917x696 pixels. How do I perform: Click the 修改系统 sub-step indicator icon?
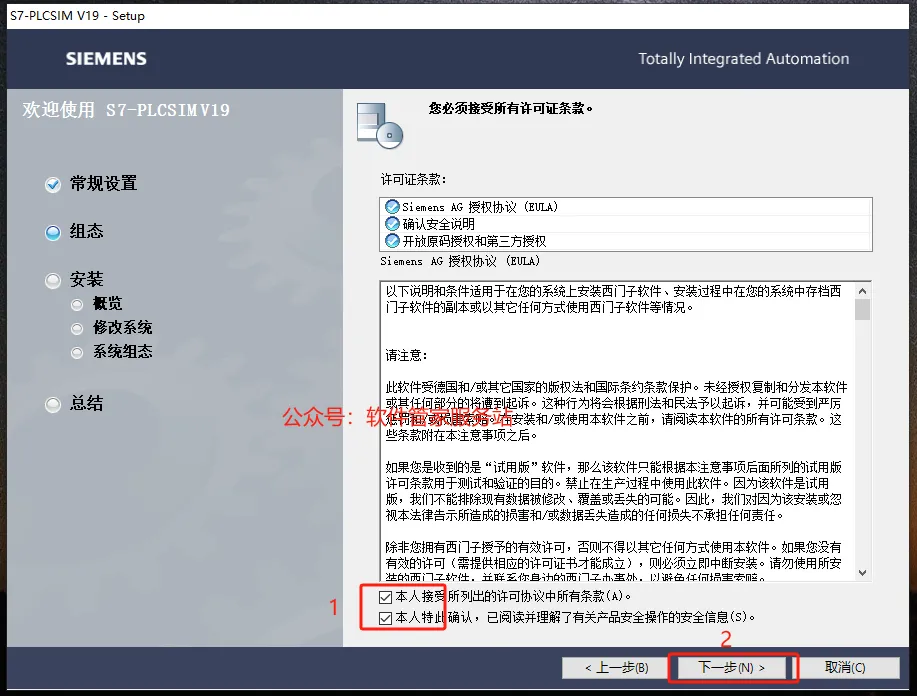click(77, 329)
